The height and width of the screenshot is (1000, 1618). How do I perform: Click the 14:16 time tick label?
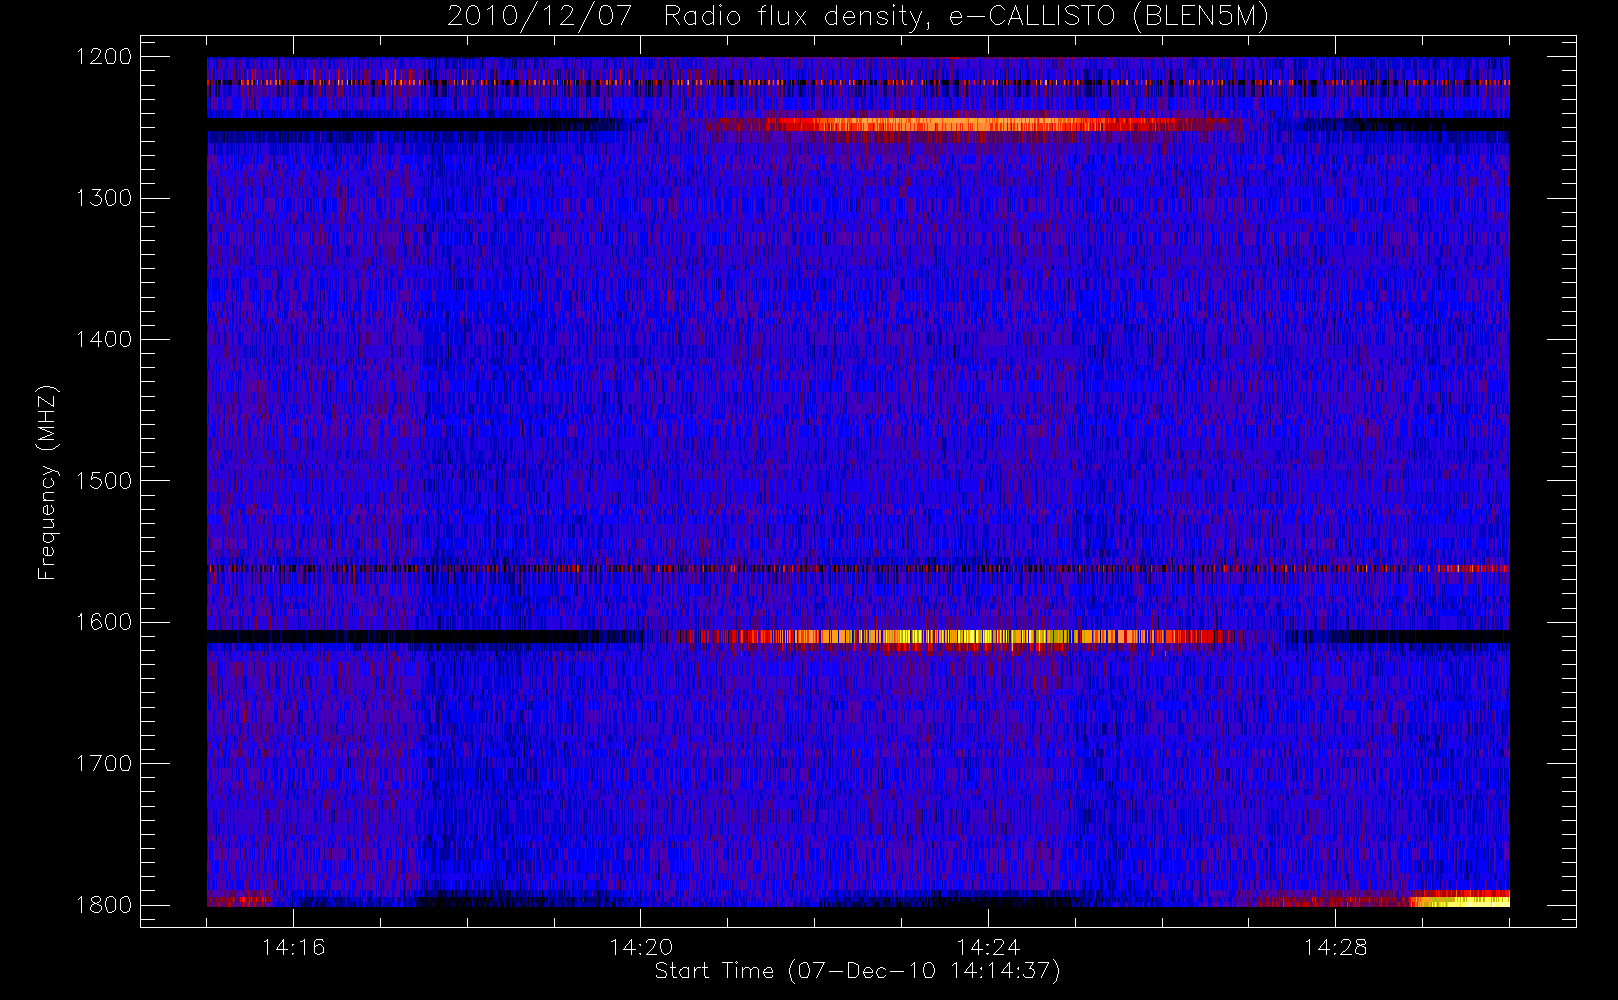[293, 946]
